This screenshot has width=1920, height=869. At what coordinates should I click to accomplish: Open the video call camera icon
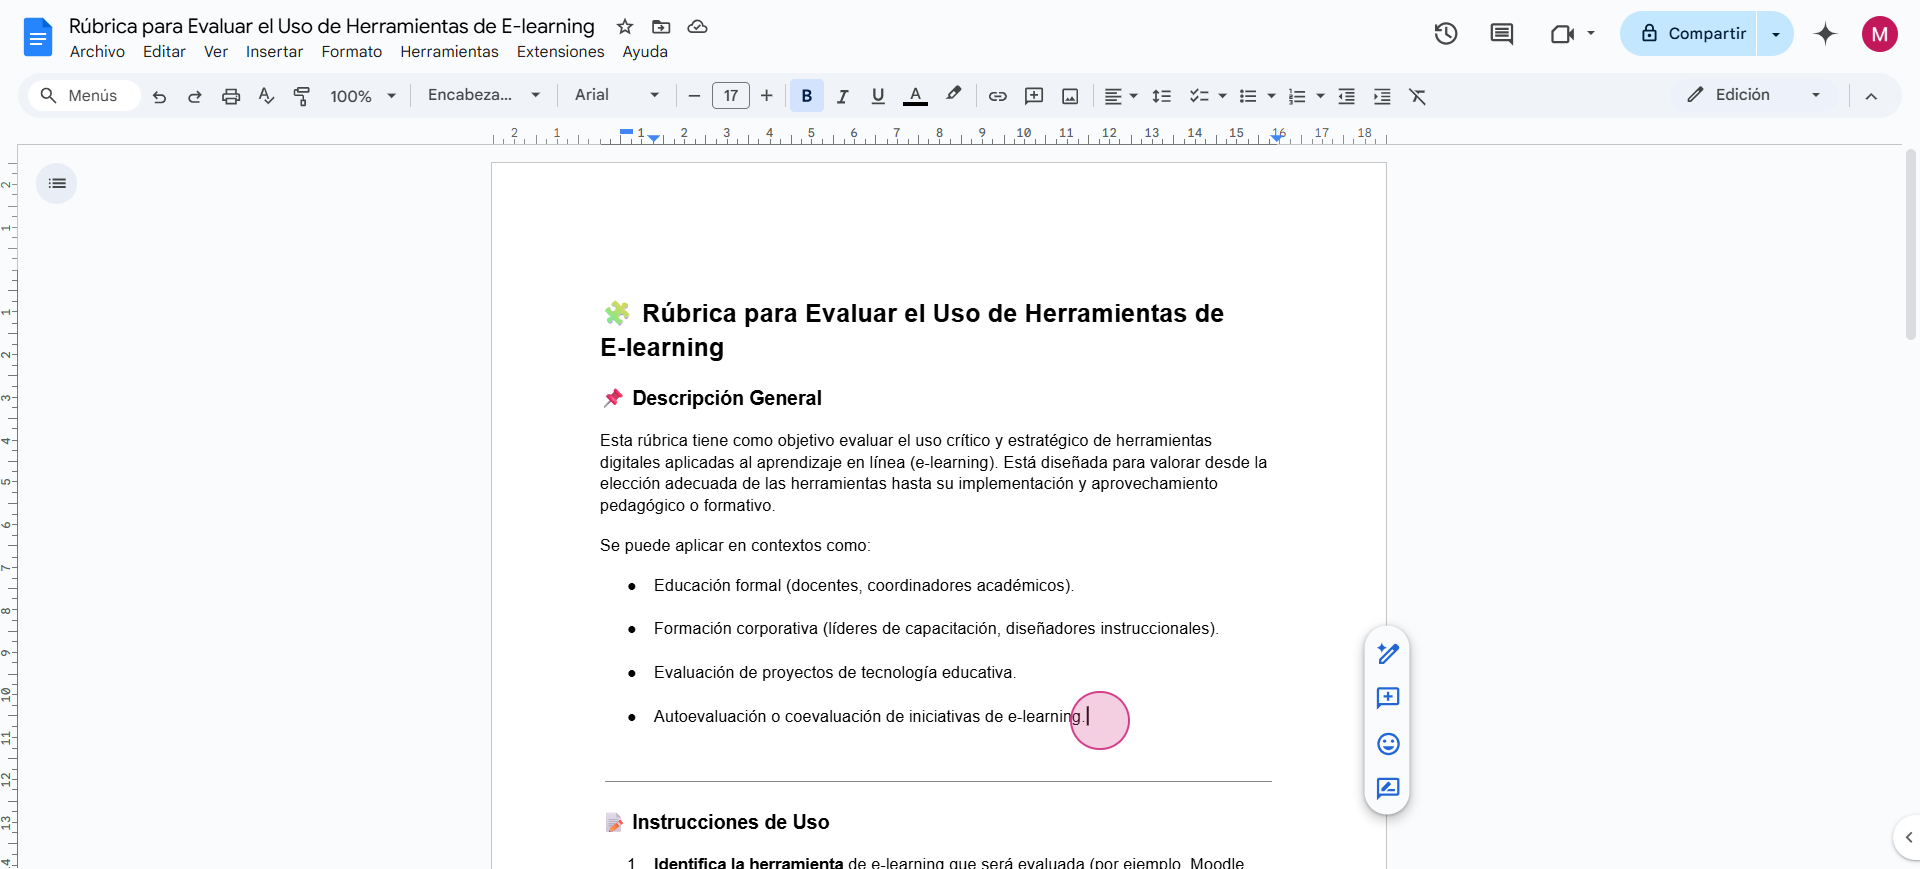click(x=1562, y=34)
